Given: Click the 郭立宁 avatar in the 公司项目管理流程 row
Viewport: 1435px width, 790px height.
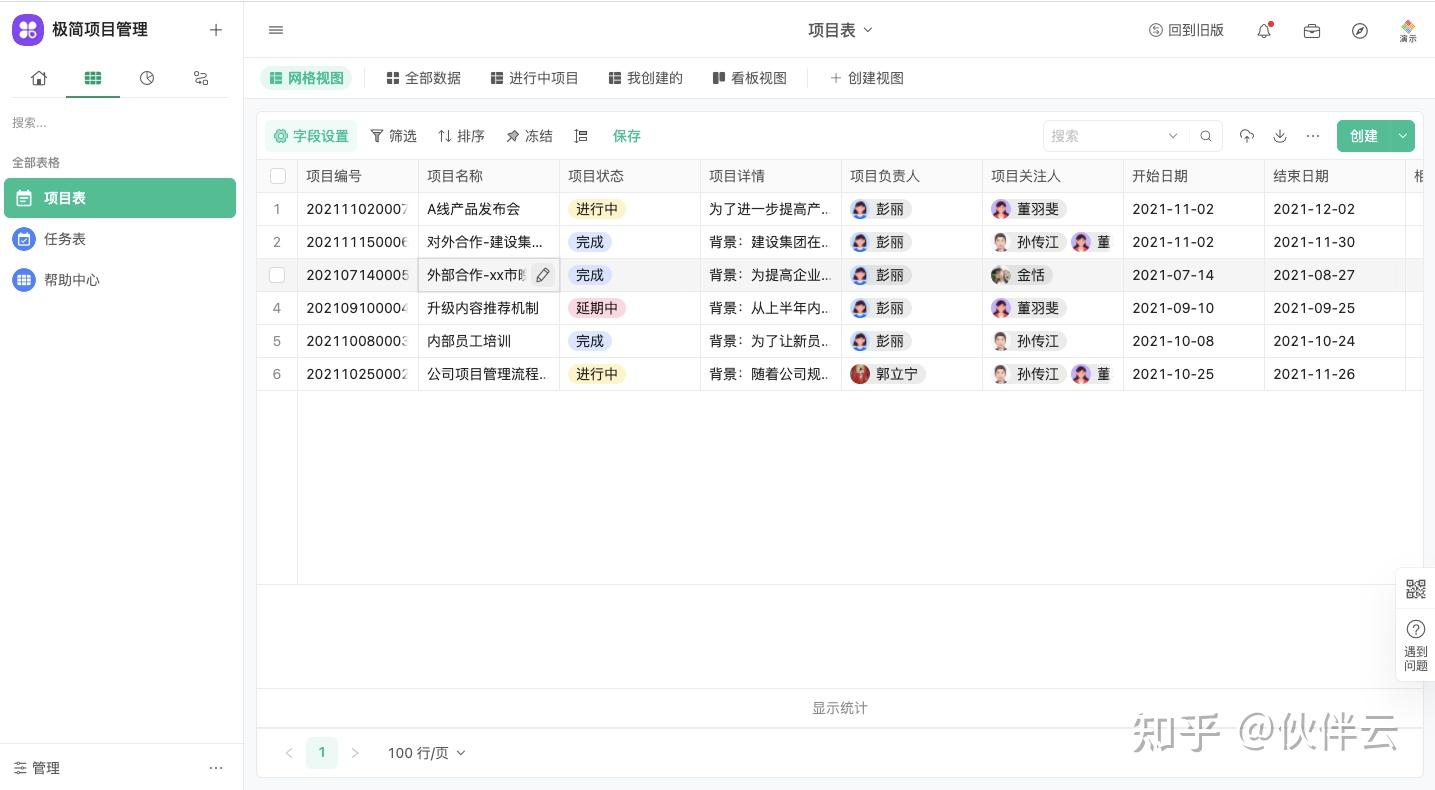Looking at the screenshot, I should [x=859, y=374].
